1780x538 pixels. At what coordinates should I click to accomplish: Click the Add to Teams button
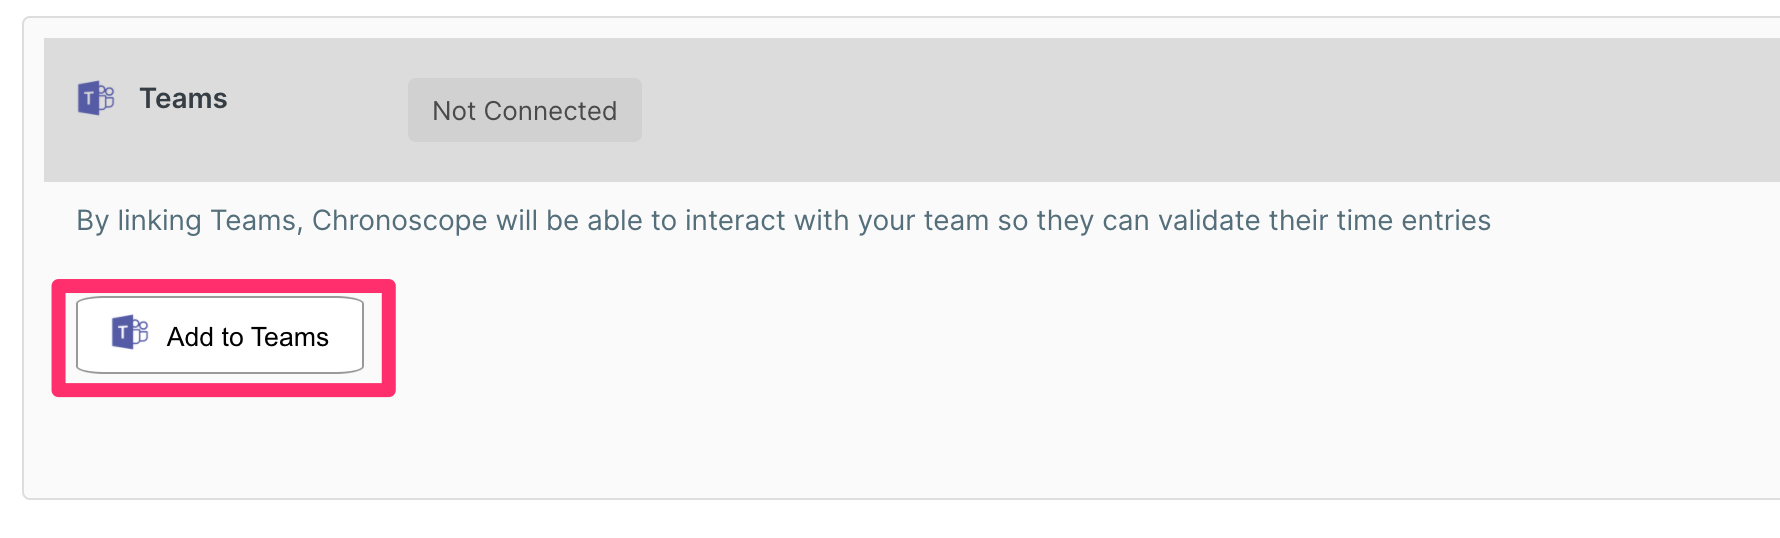(220, 335)
